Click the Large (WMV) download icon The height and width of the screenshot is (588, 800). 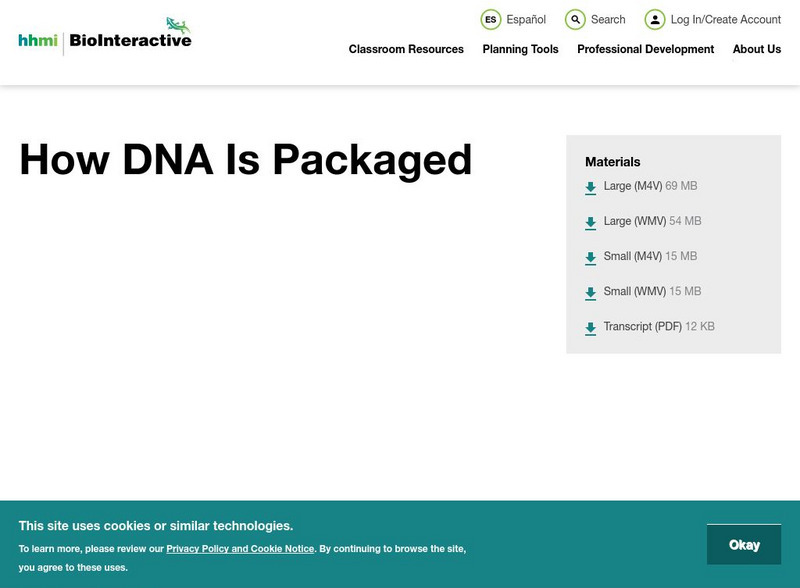coord(589,222)
